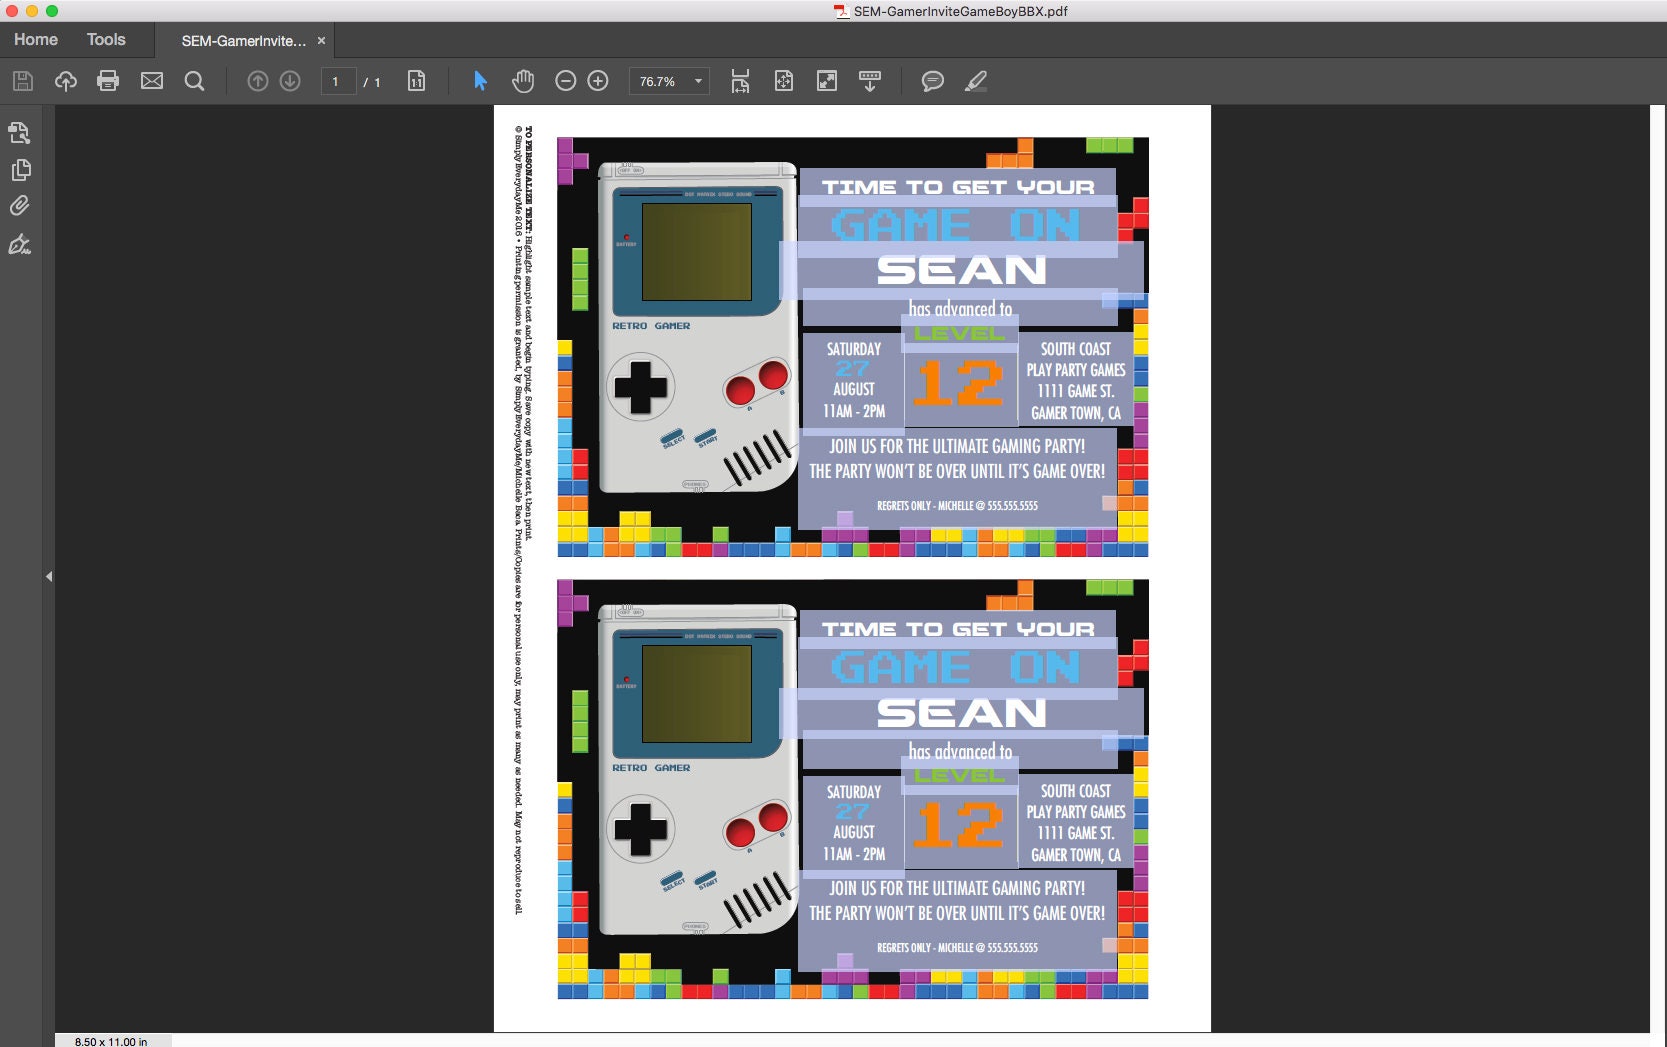Viewport: 1667px width, 1047px height.
Task: Open the left panel search-replace icon
Action: [20, 132]
